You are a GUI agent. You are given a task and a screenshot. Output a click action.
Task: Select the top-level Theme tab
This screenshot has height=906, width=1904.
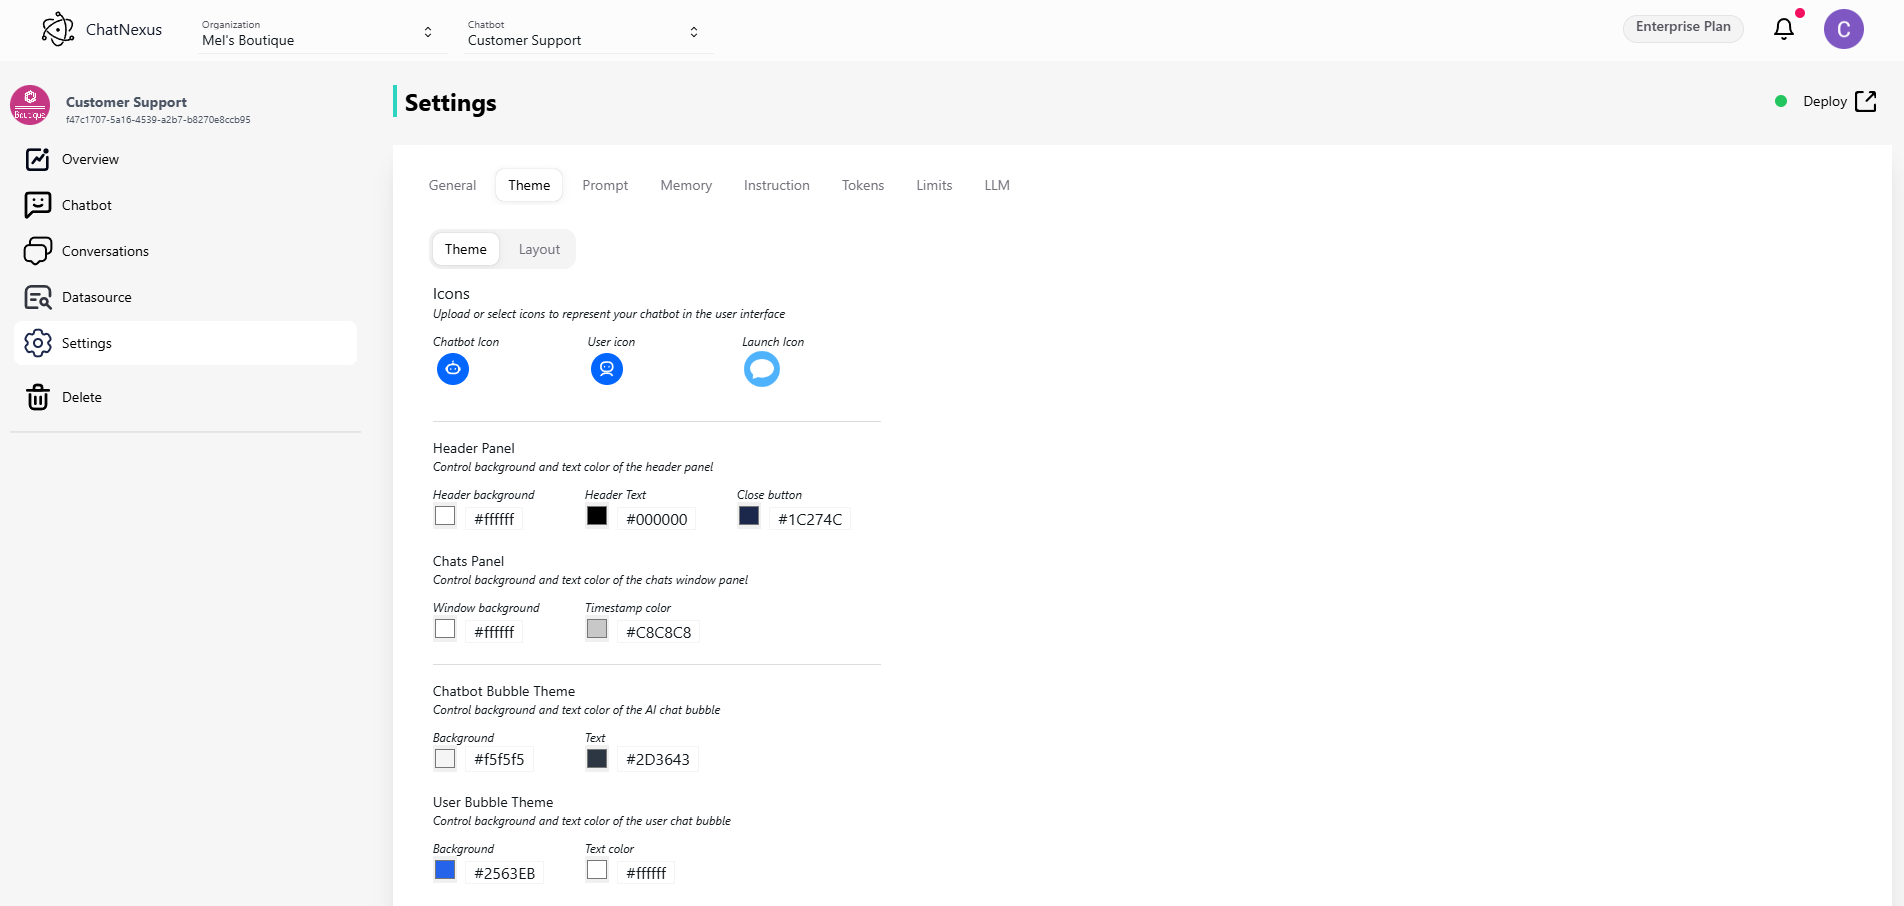[529, 185]
